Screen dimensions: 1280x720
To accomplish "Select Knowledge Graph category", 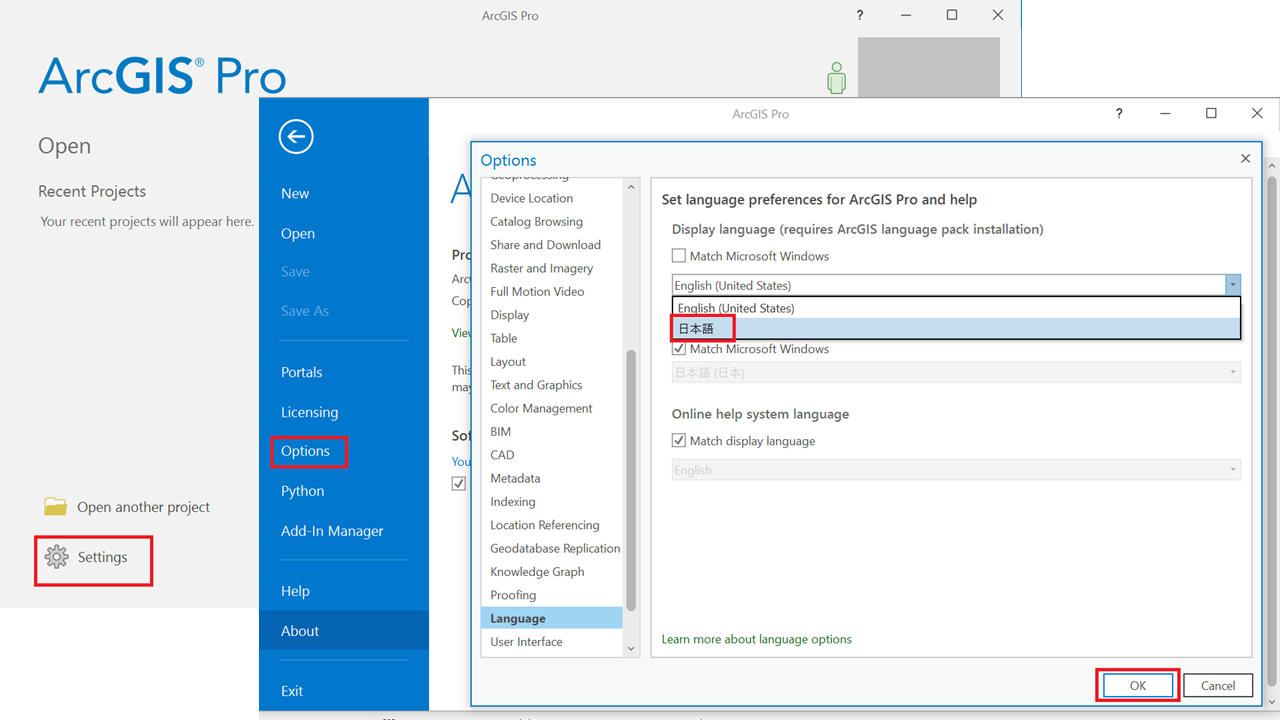I will pyautogui.click(x=537, y=572).
